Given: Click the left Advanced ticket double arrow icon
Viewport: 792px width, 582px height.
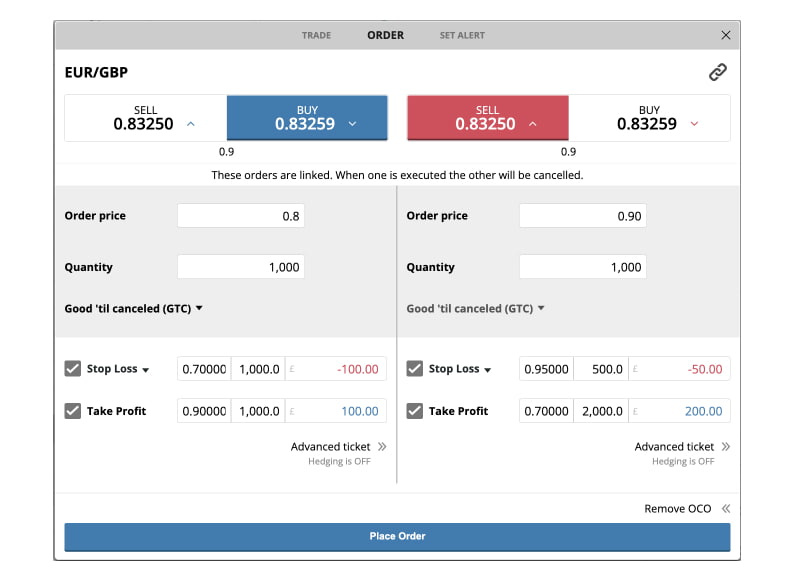Looking at the screenshot, I should tap(382, 447).
